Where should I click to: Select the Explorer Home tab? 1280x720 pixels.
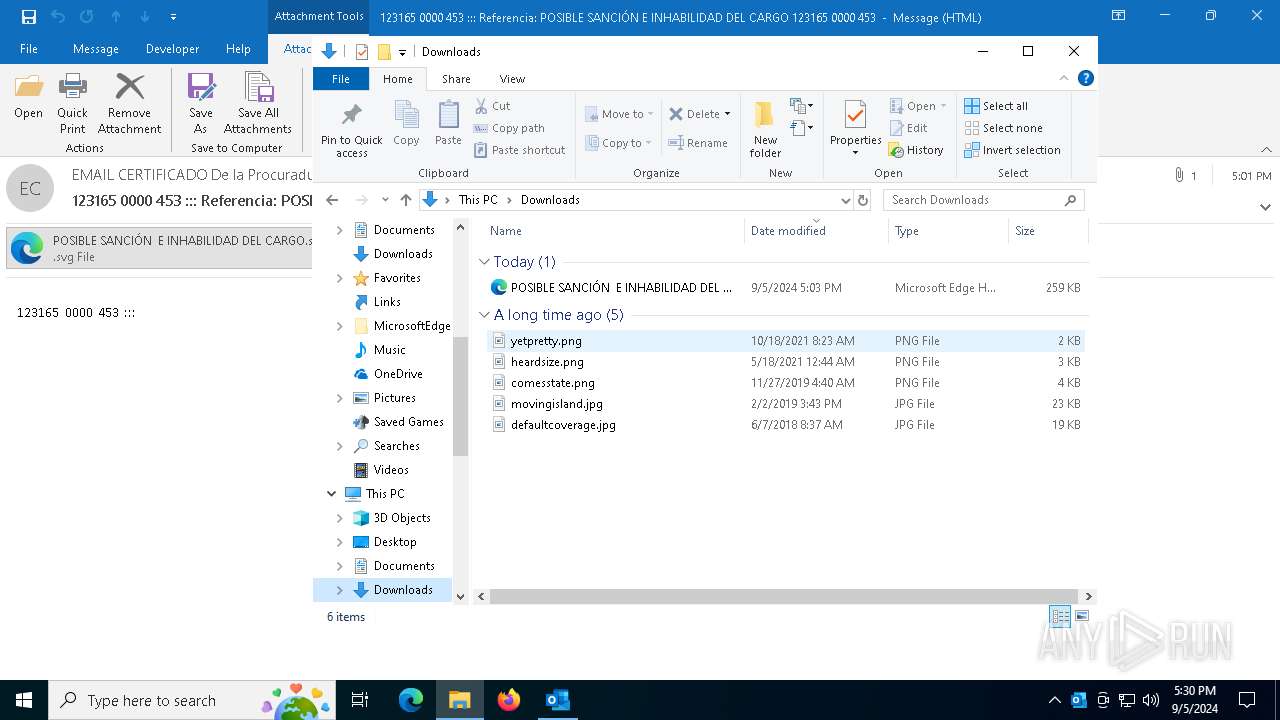[x=398, y=79]
